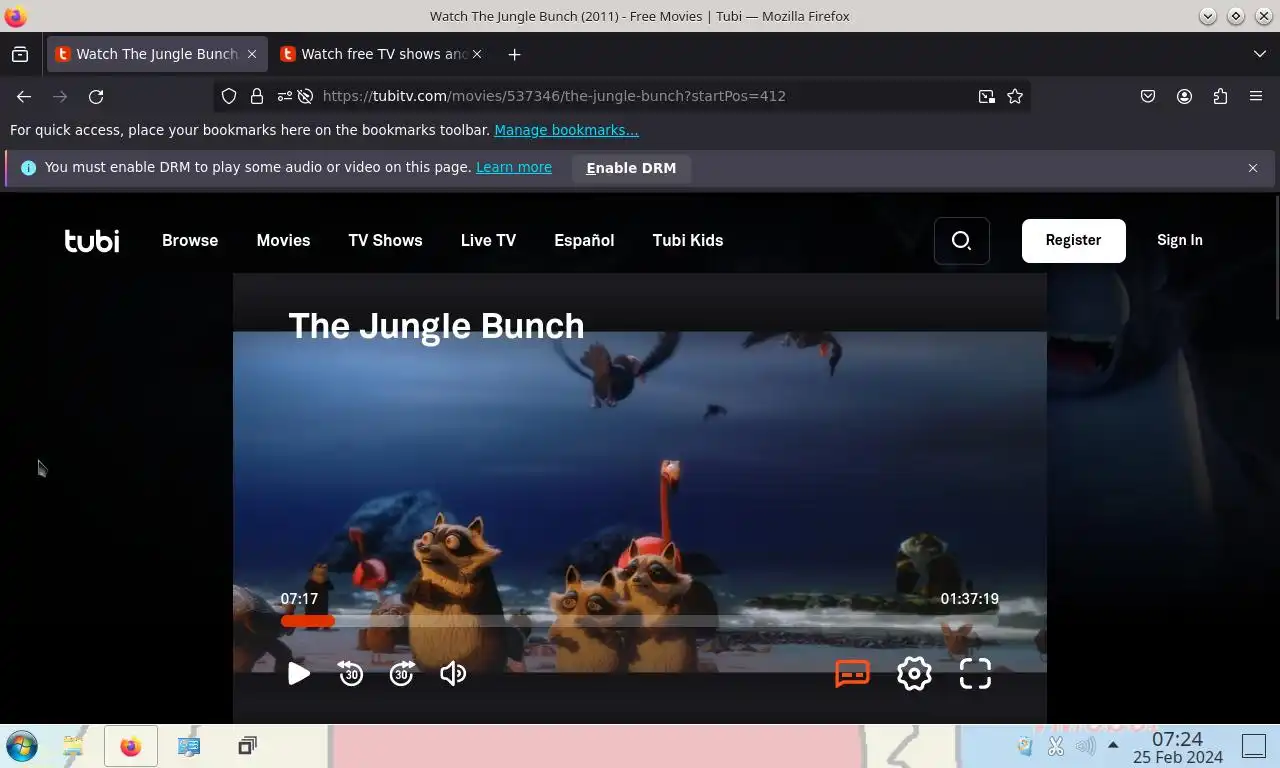The width and height of the screenshot is (1280, 768).
Task: Click the Register button
Action: (1074, 241)
